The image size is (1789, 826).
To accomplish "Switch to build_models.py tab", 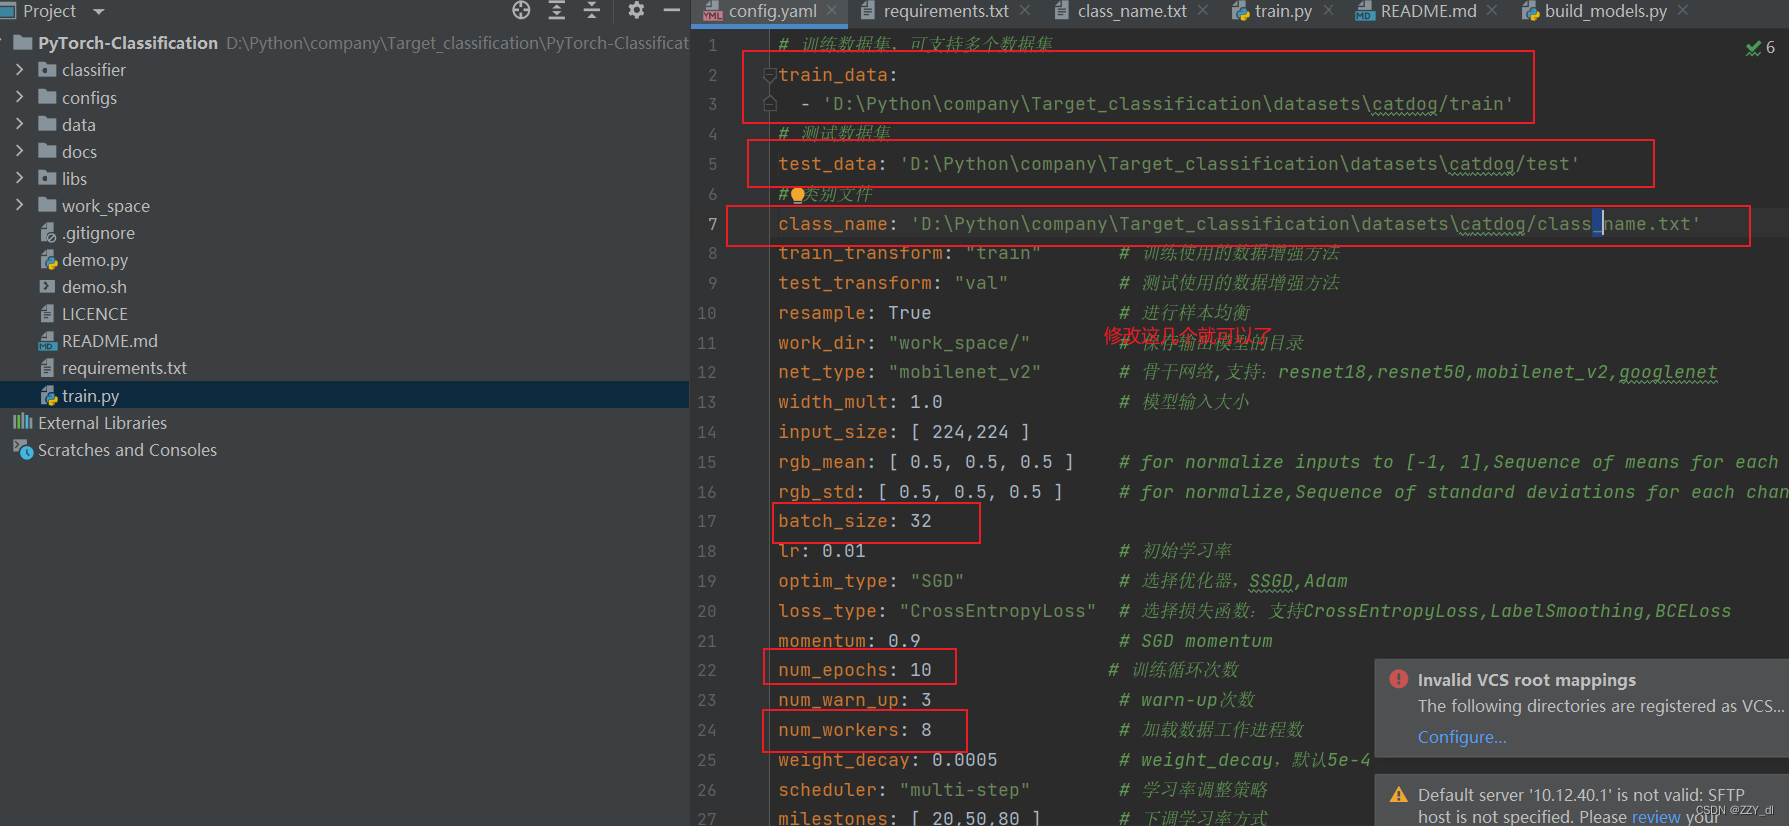I will (x=1605, y=11).
